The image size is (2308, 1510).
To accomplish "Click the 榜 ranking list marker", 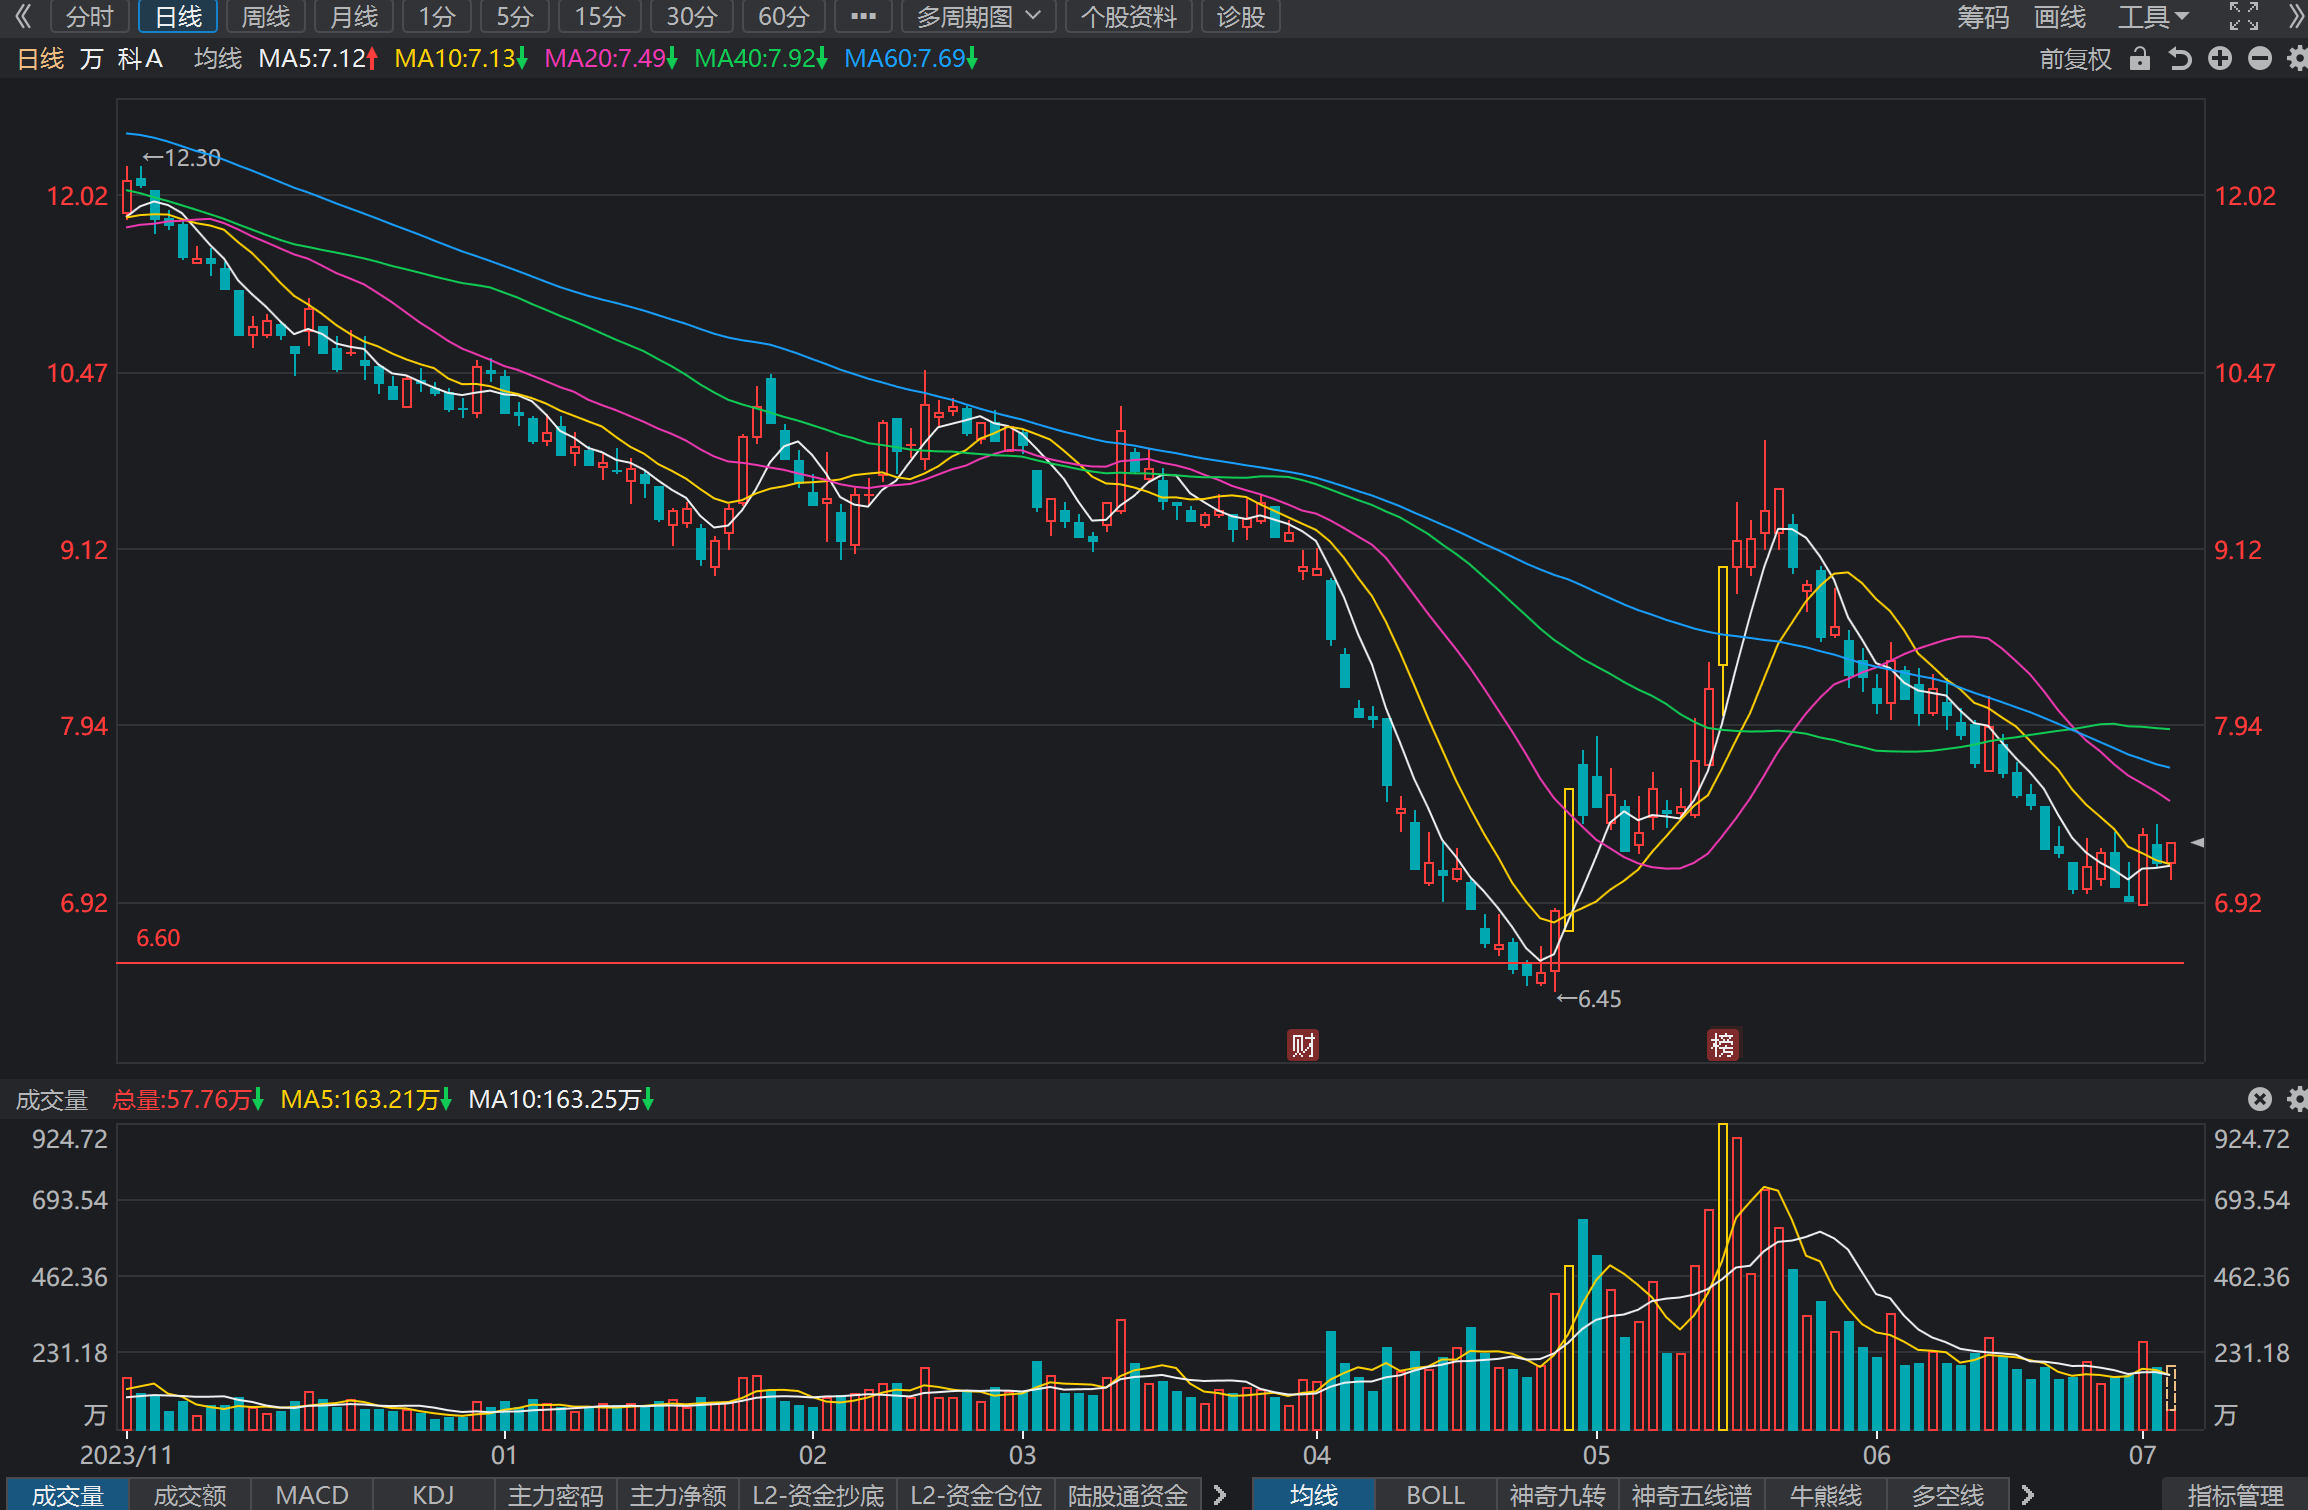I will 1722,1045.
